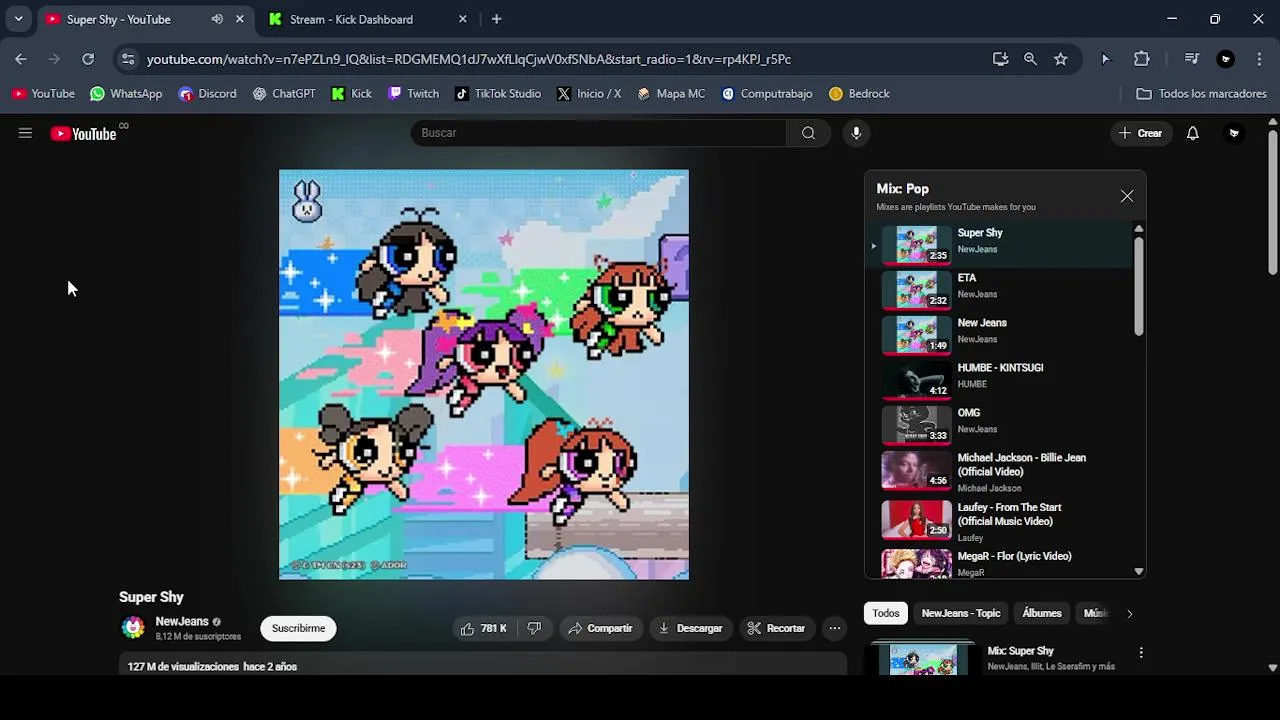Open the Inicio / X bookmark
Image resolution: width=1280 pixels, height=720 pixels.
(x=589, y=94)
